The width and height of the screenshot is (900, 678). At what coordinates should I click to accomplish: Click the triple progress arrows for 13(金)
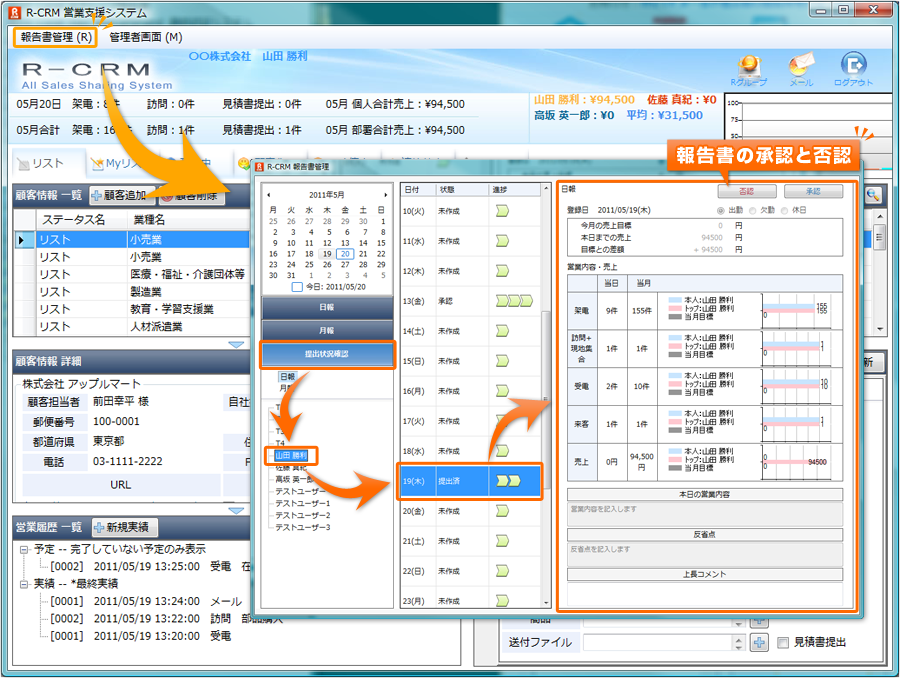click(x=514, y=301)
